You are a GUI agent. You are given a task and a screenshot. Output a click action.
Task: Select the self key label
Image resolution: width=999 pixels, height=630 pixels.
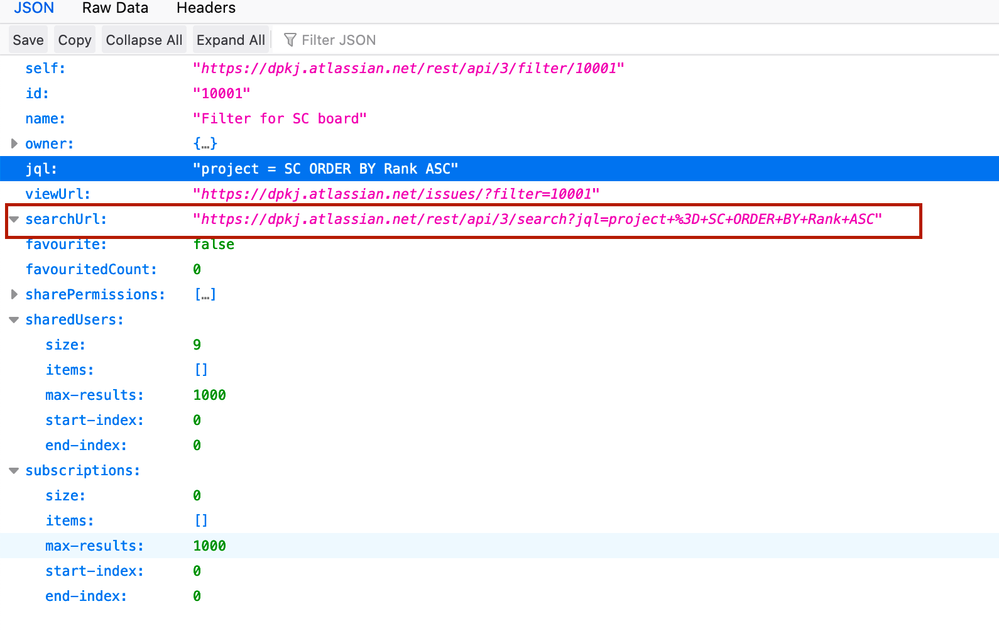(45, 68)
